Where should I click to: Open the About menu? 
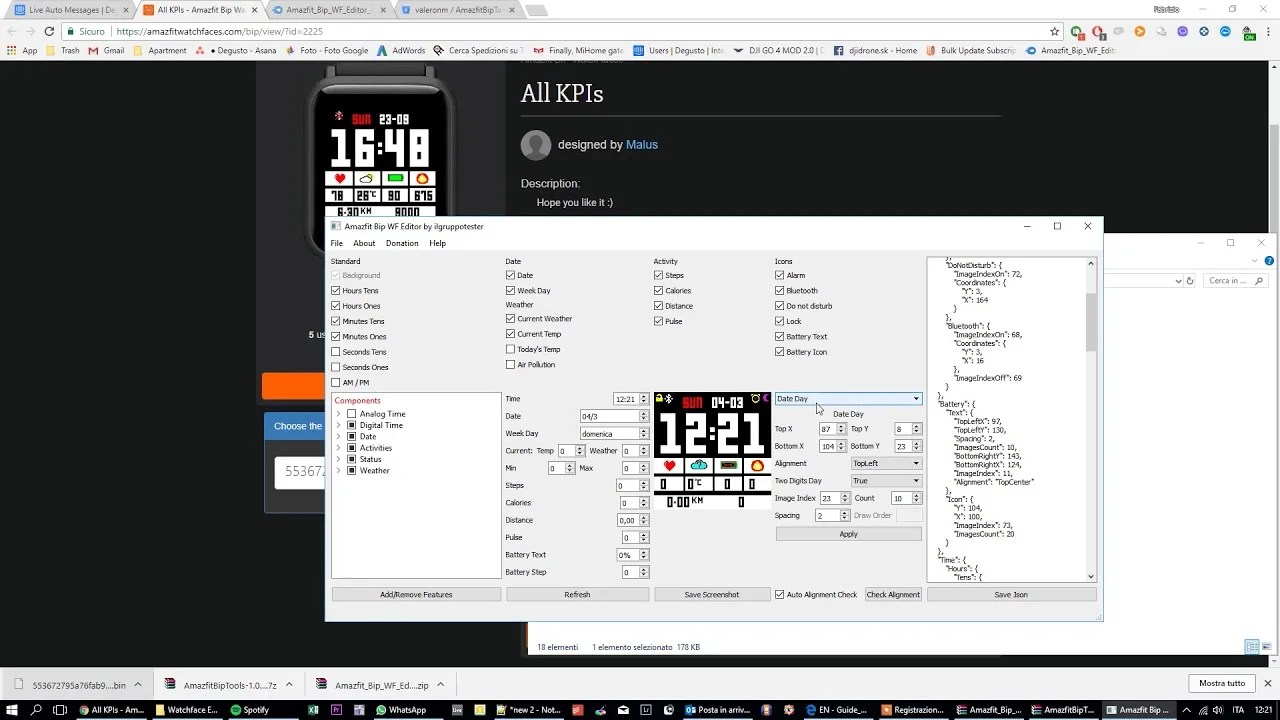click(364, 243)
